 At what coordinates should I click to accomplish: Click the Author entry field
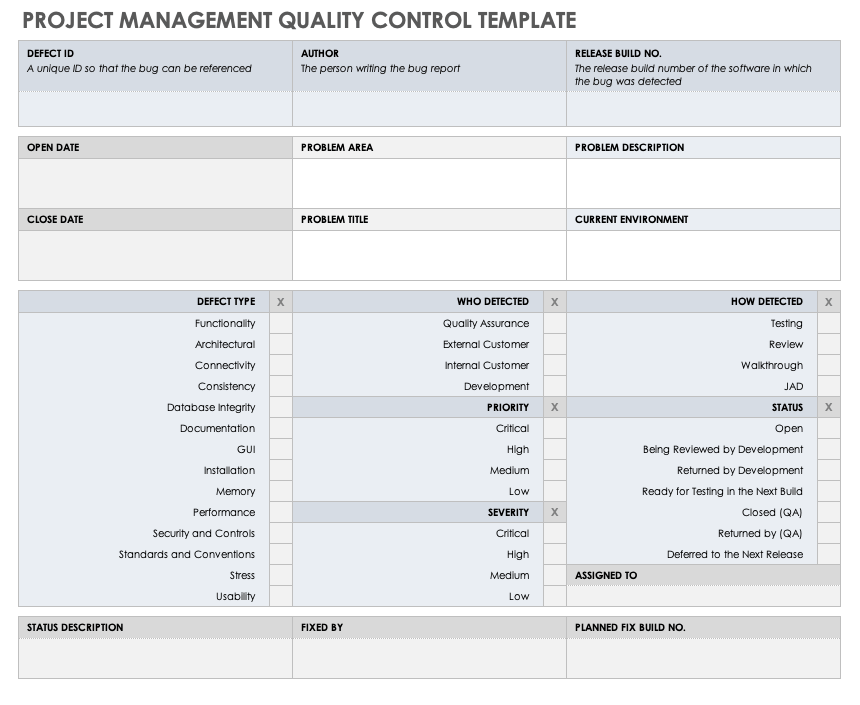point(429,108)
